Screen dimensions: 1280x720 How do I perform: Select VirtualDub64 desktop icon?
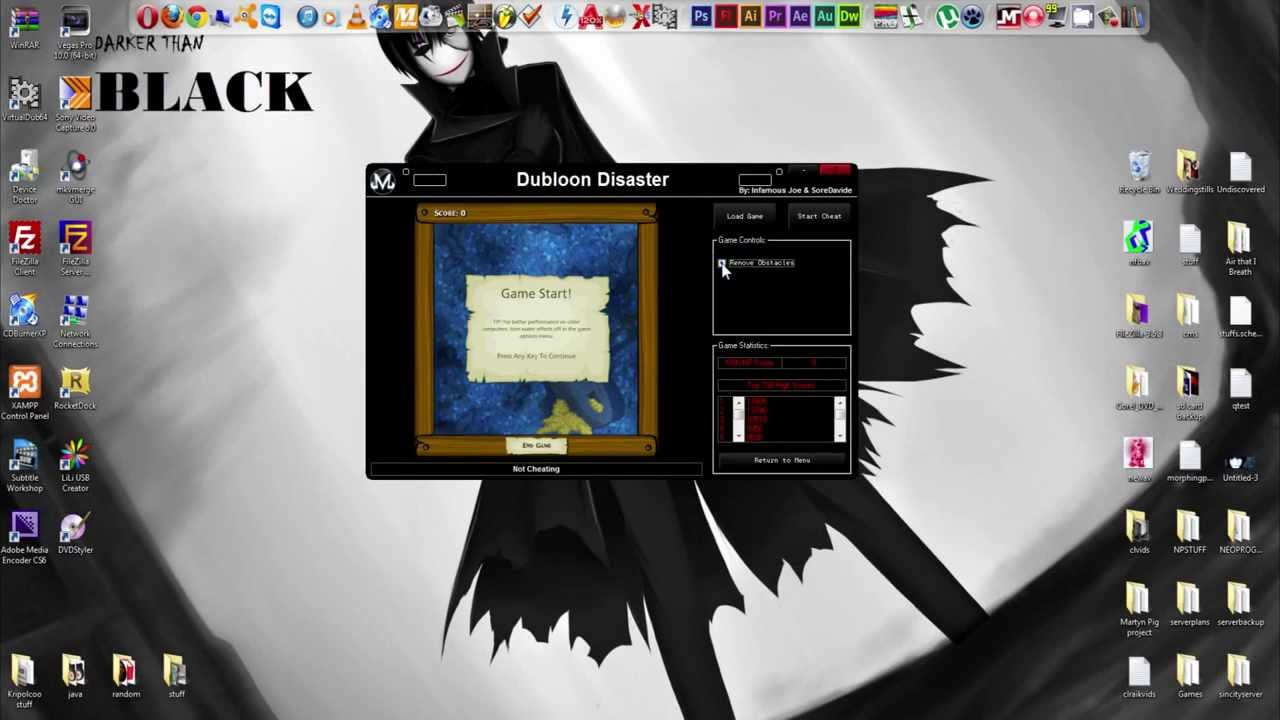24,99
